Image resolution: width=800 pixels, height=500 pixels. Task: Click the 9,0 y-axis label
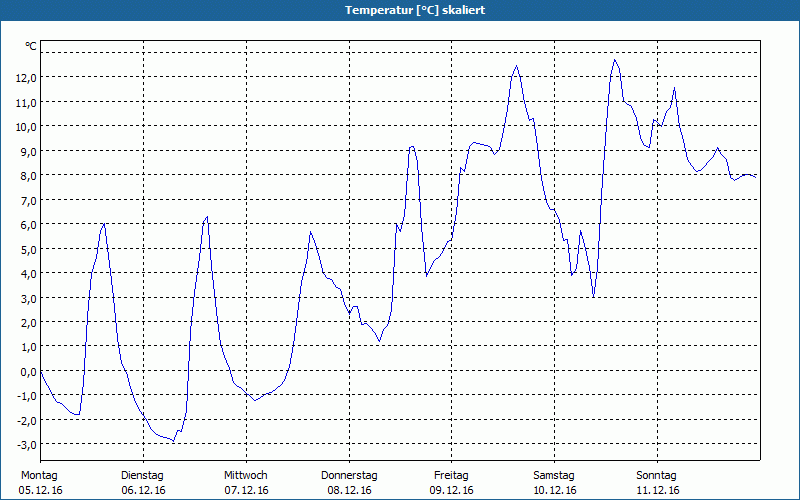(x=29, y=151)
